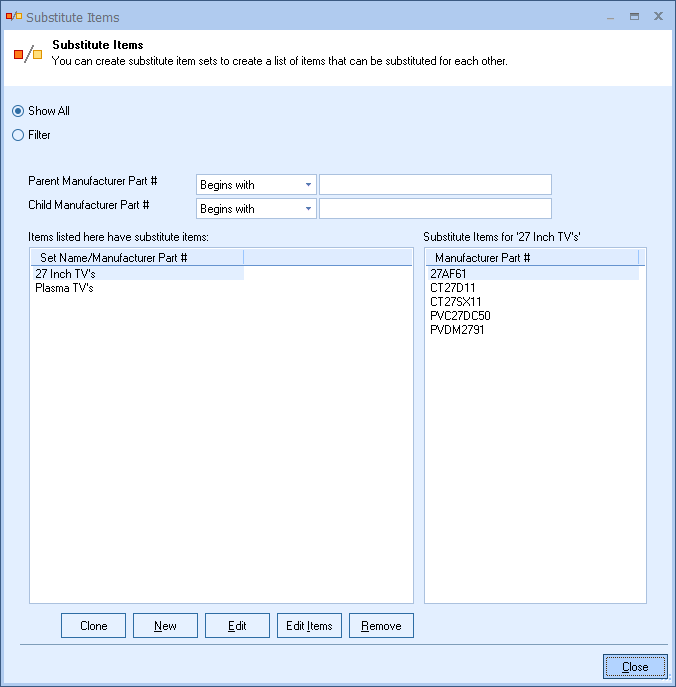
Task: Click the Parent Manufacturer Part # text field
Action: pyautogui.click(x=435, y=185)
